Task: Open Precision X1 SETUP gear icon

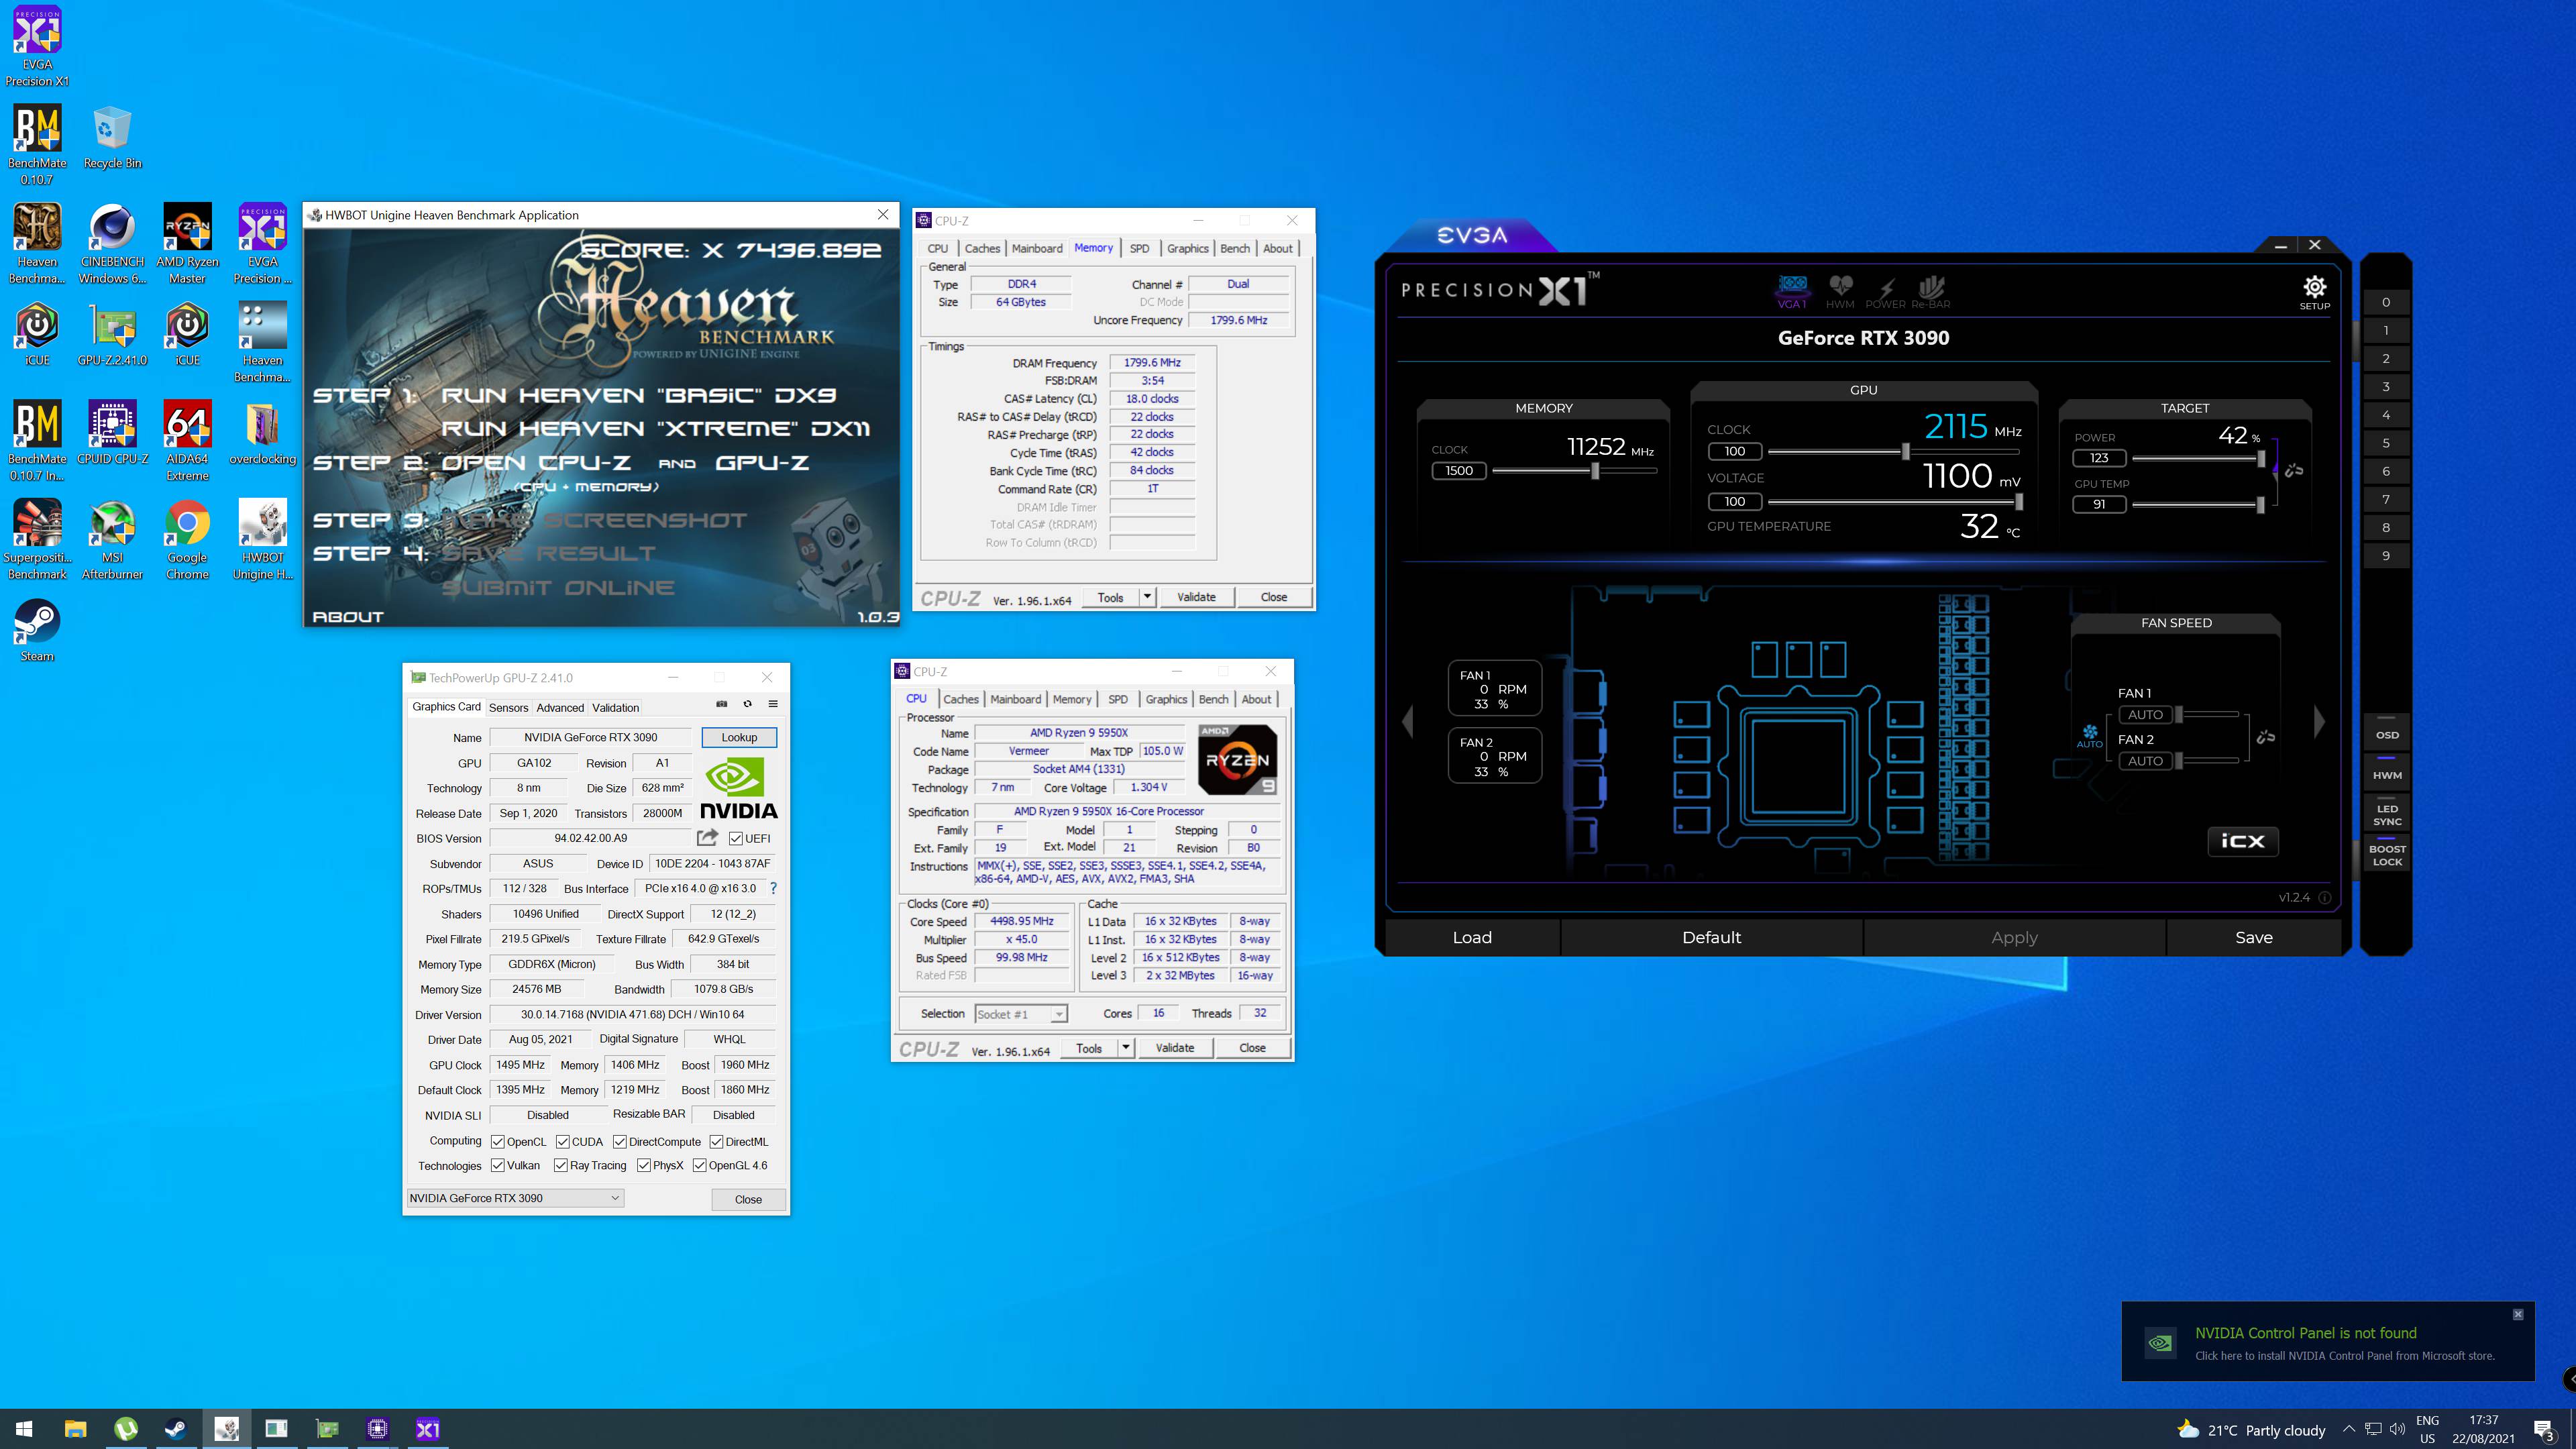Action: pyautogui.click(x=2314, y=291)
